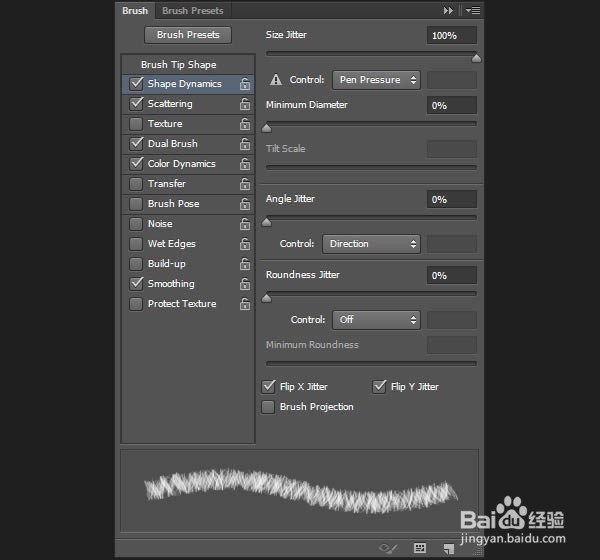Viewport: 600px width, 560px height.
Task: Create new brush icon at panel bottom
Action: coord(448,549)
